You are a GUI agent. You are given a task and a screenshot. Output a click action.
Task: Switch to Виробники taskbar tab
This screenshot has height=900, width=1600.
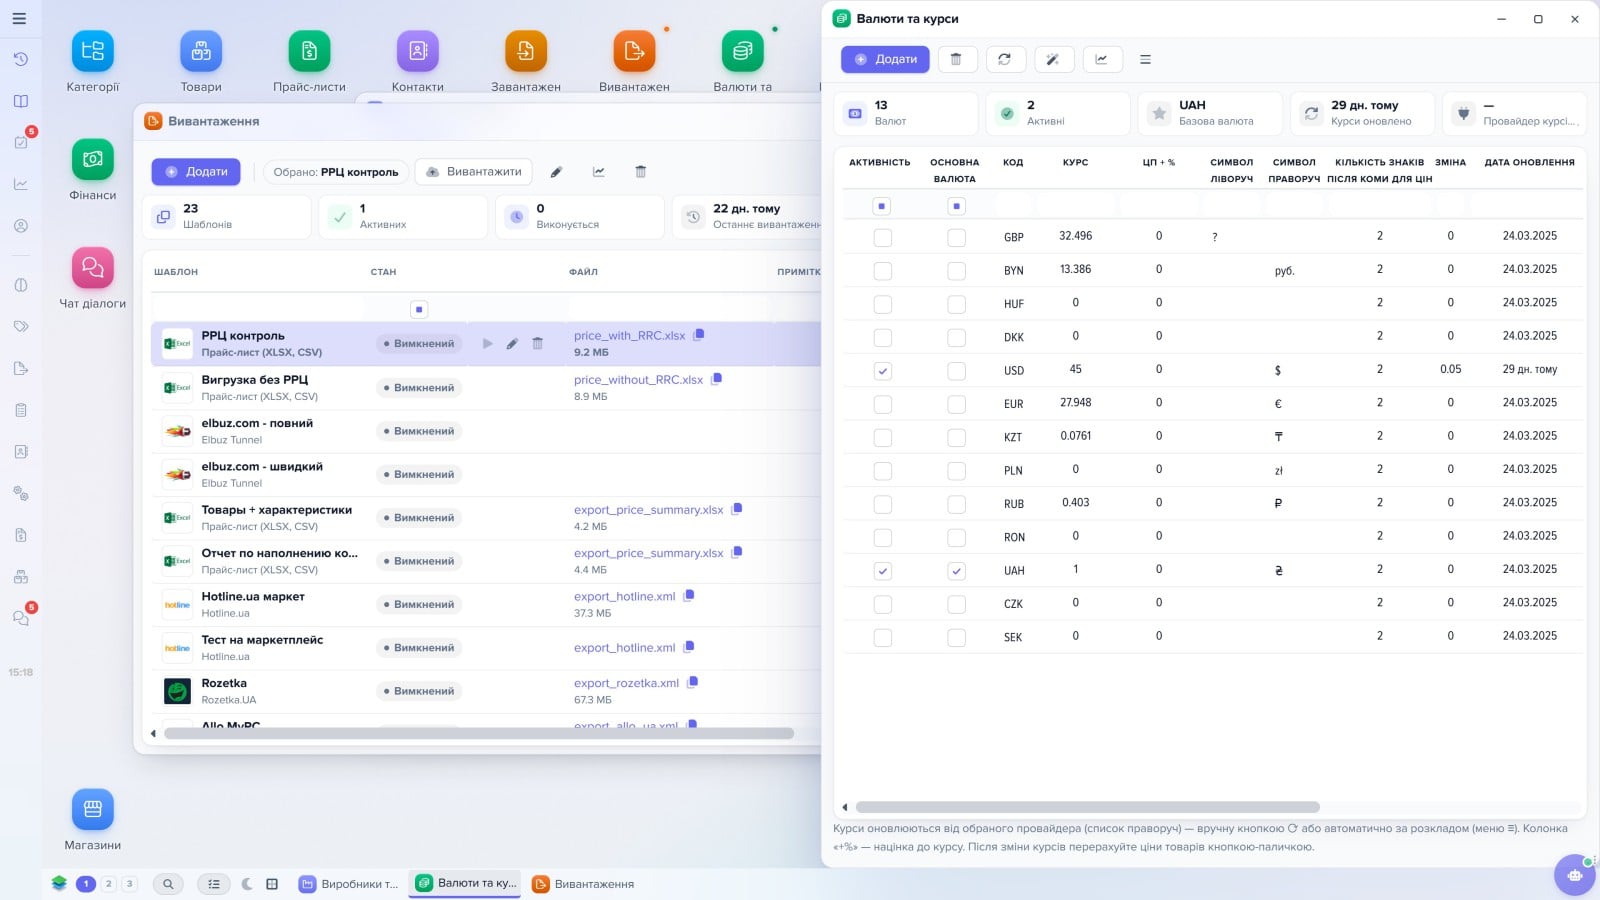[x=349, y=884]
